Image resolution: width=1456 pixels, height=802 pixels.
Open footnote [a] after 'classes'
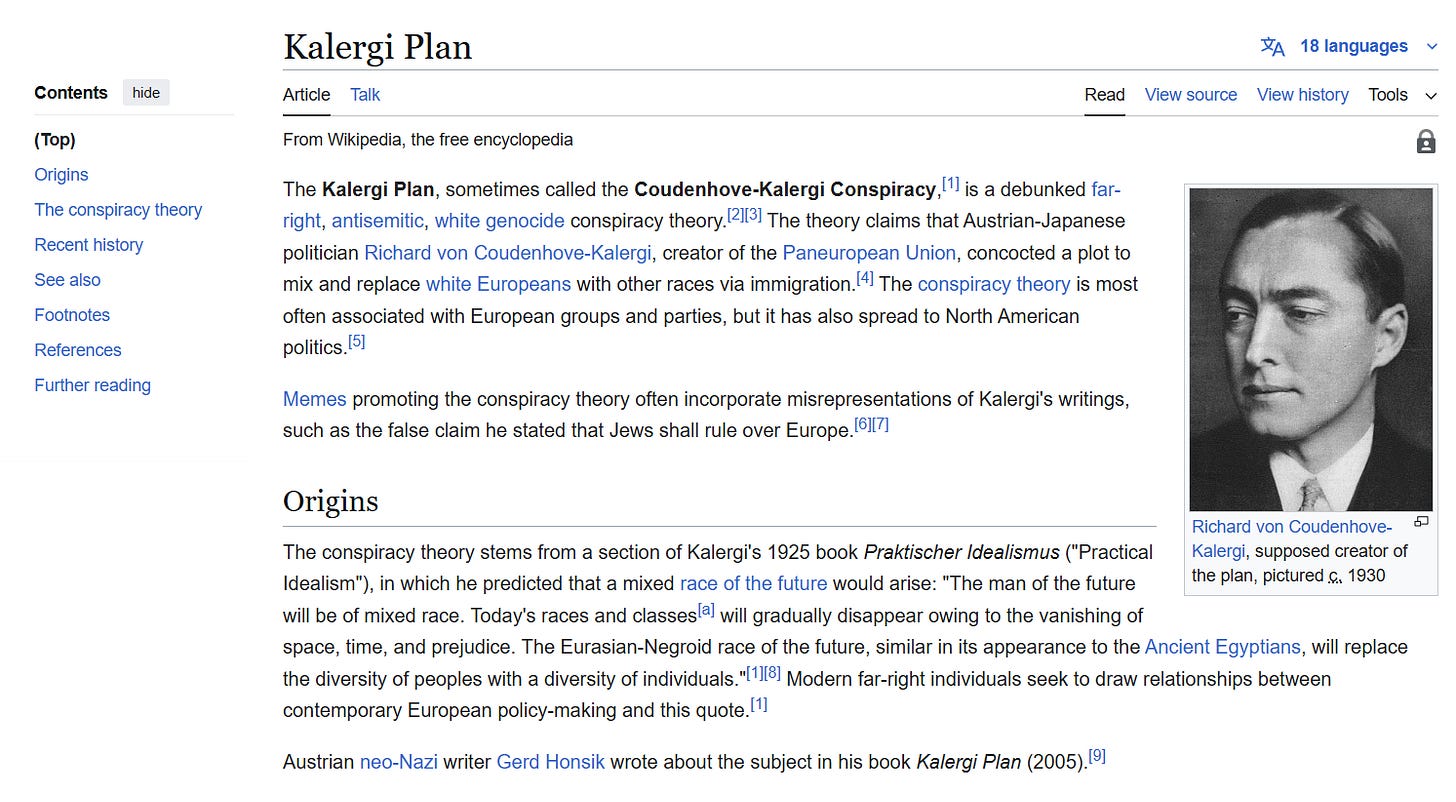coord(706,609)
